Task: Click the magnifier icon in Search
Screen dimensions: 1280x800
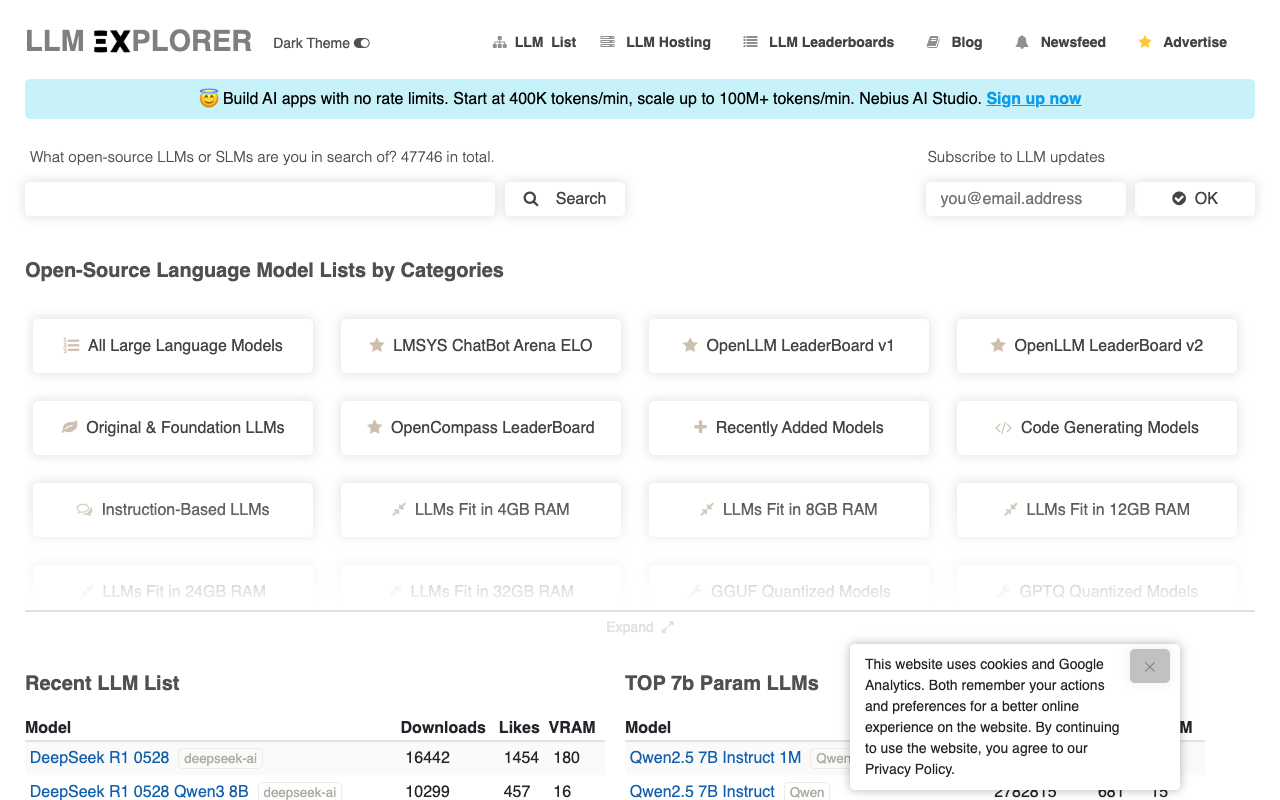Action: [x=531, y=199]
